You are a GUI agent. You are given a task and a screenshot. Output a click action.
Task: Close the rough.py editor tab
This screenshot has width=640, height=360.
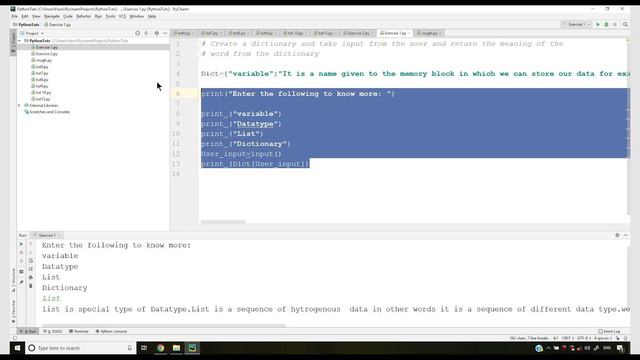(440, 33)
